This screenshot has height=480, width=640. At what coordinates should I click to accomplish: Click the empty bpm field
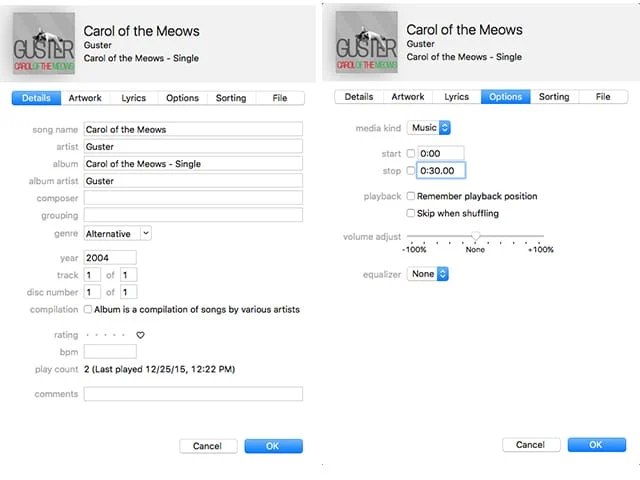coord(110,351)
